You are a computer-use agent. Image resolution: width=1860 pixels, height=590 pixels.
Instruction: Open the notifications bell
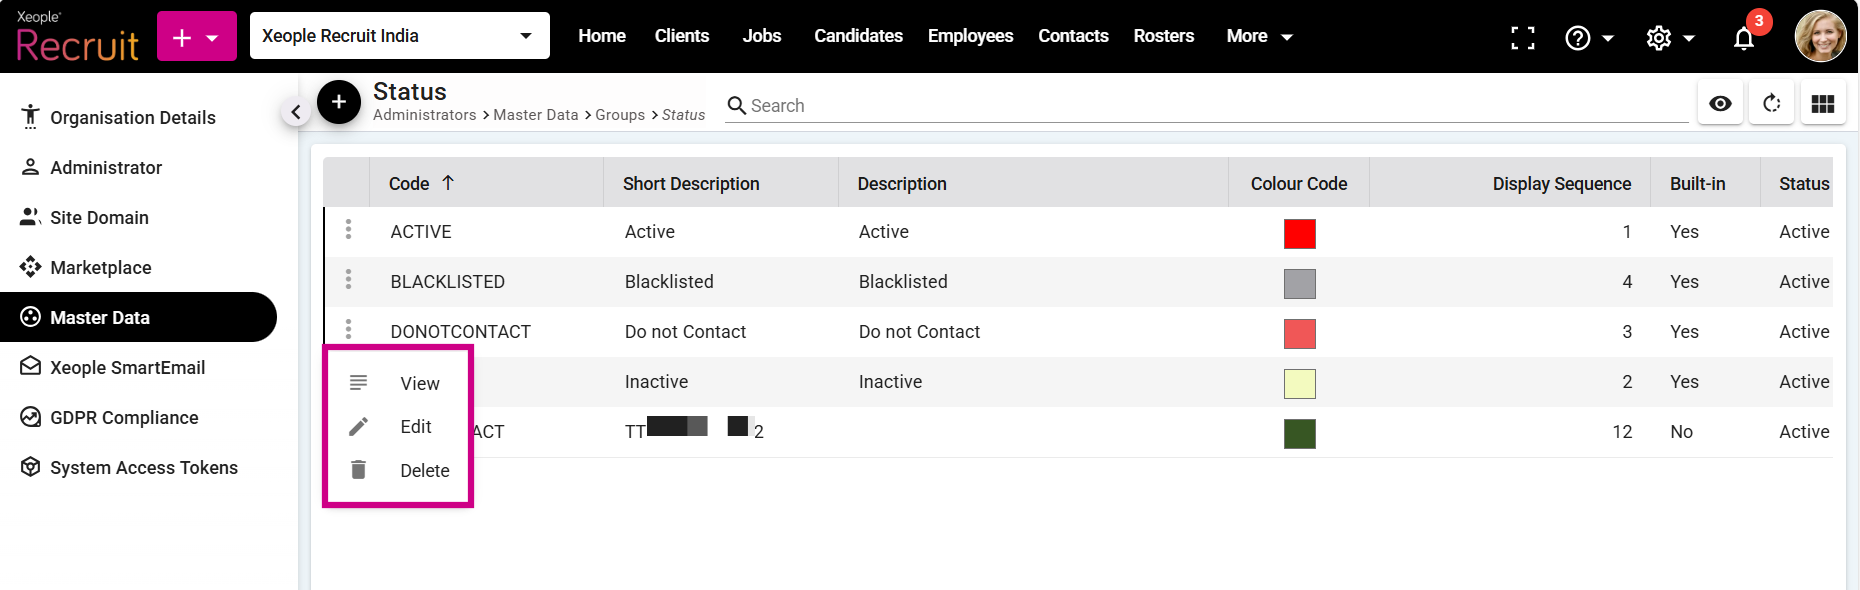pos(1743,38)
